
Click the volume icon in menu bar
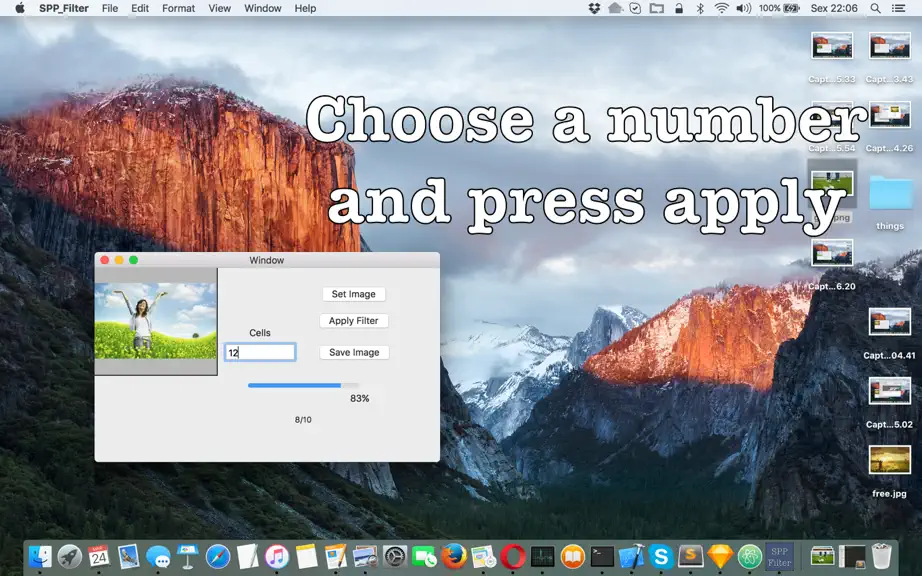744,8
